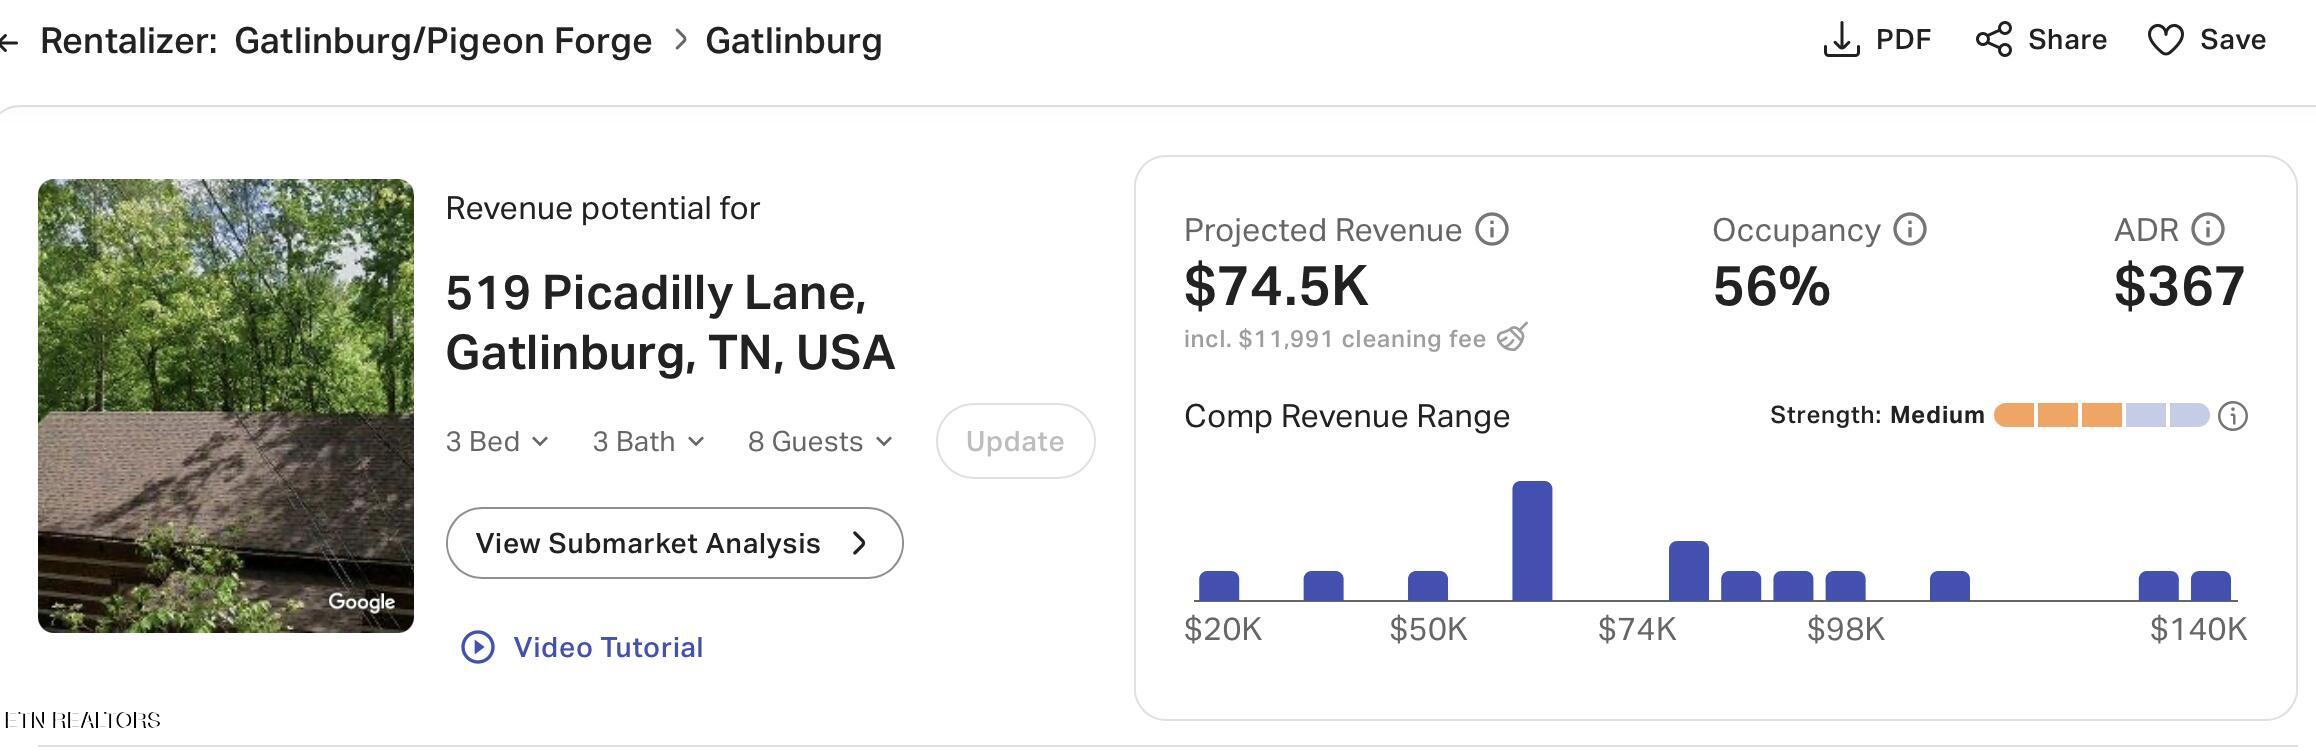Download the report with the PDF icon
Viewport: 2316px width, 755px height.
(1841, 40)
